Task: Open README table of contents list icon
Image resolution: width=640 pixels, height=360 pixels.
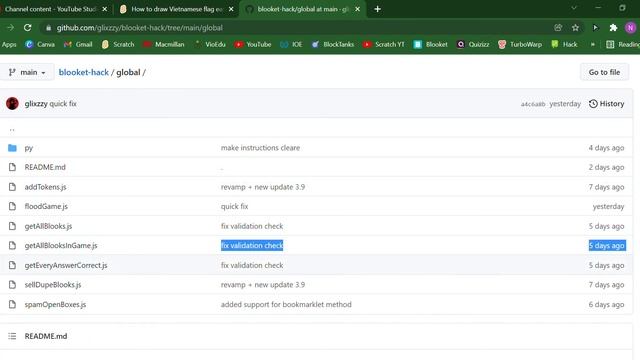Action: pos(12,336)
